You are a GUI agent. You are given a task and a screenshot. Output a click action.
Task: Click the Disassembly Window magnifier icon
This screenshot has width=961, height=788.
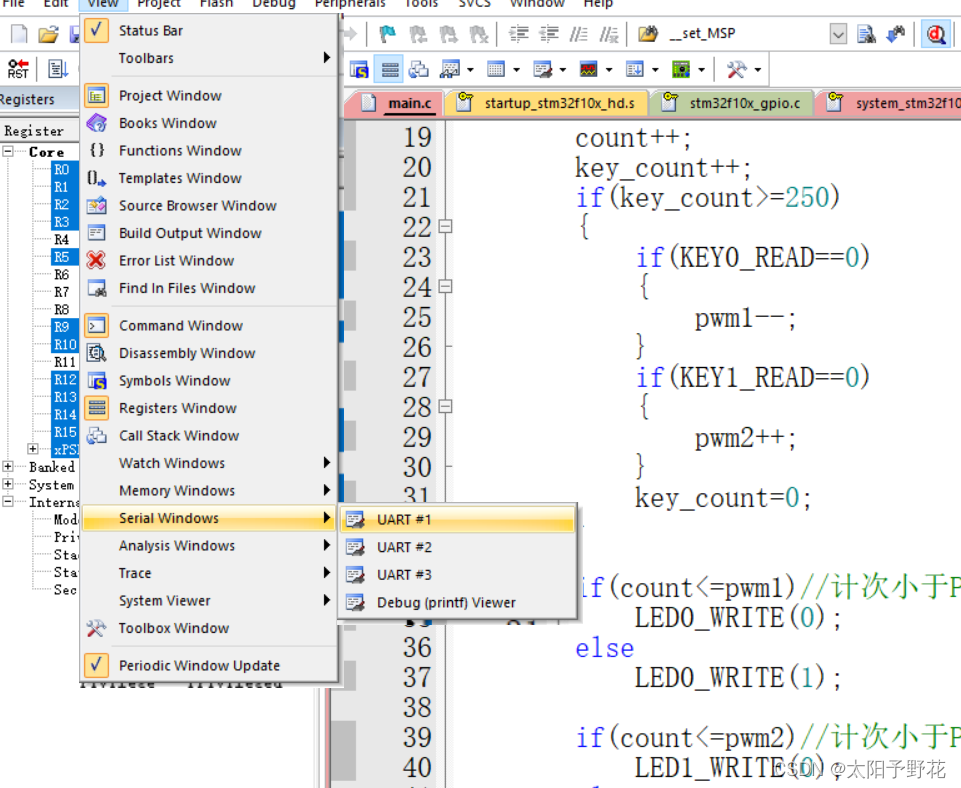pos(96,353)
